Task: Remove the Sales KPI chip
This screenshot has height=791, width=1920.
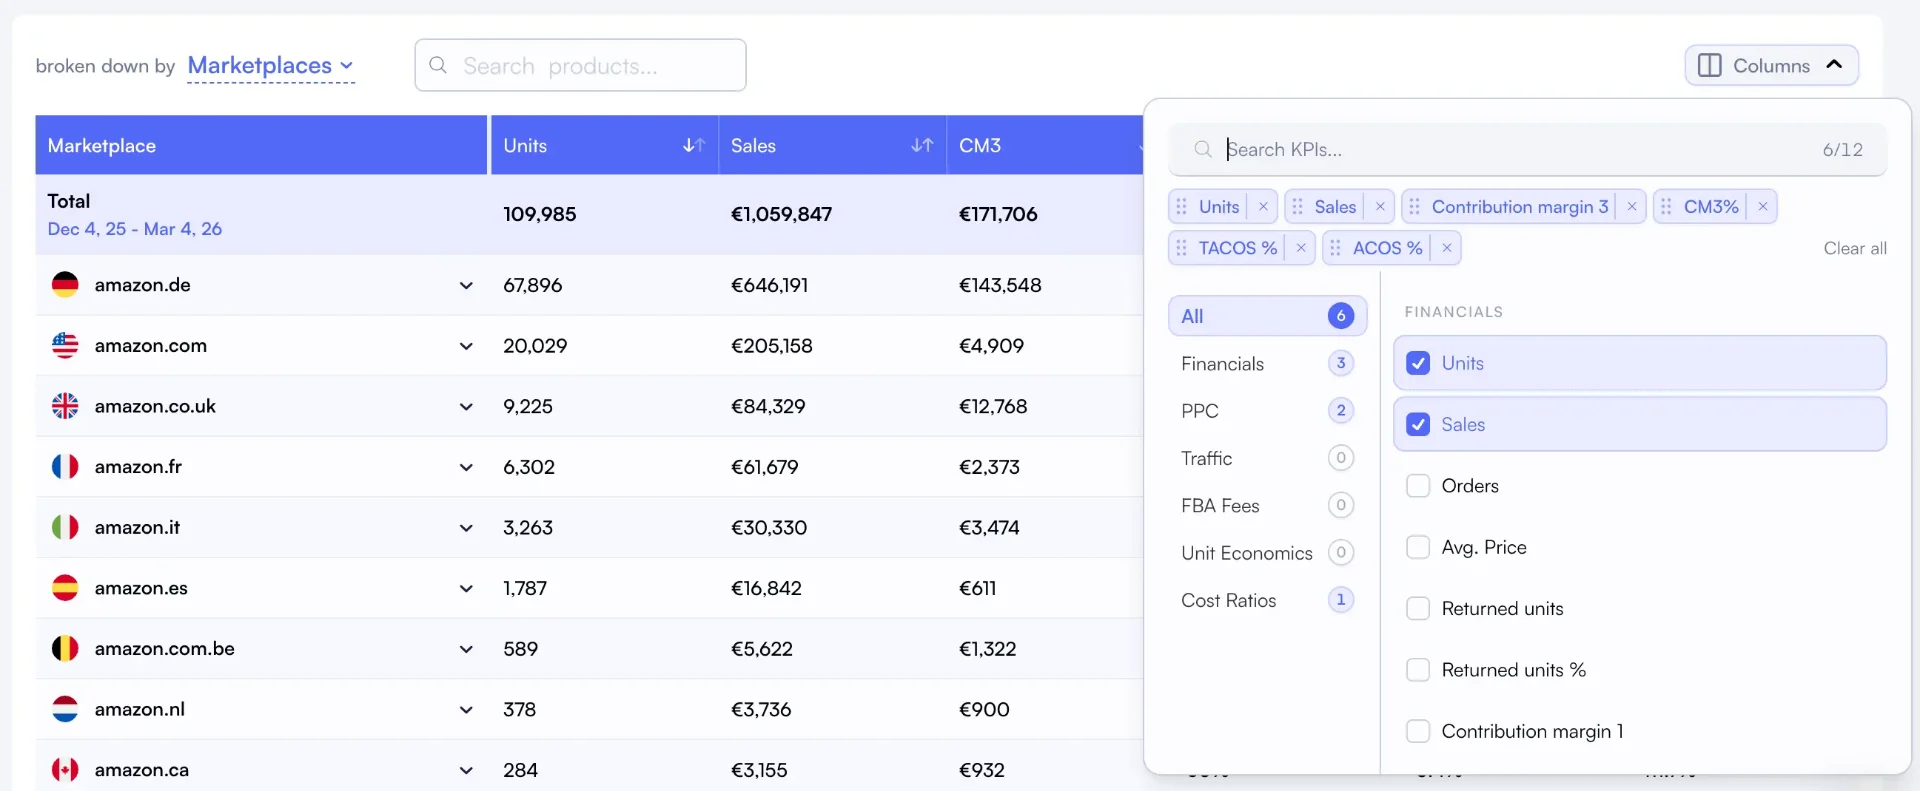Action: point(1380,207)
